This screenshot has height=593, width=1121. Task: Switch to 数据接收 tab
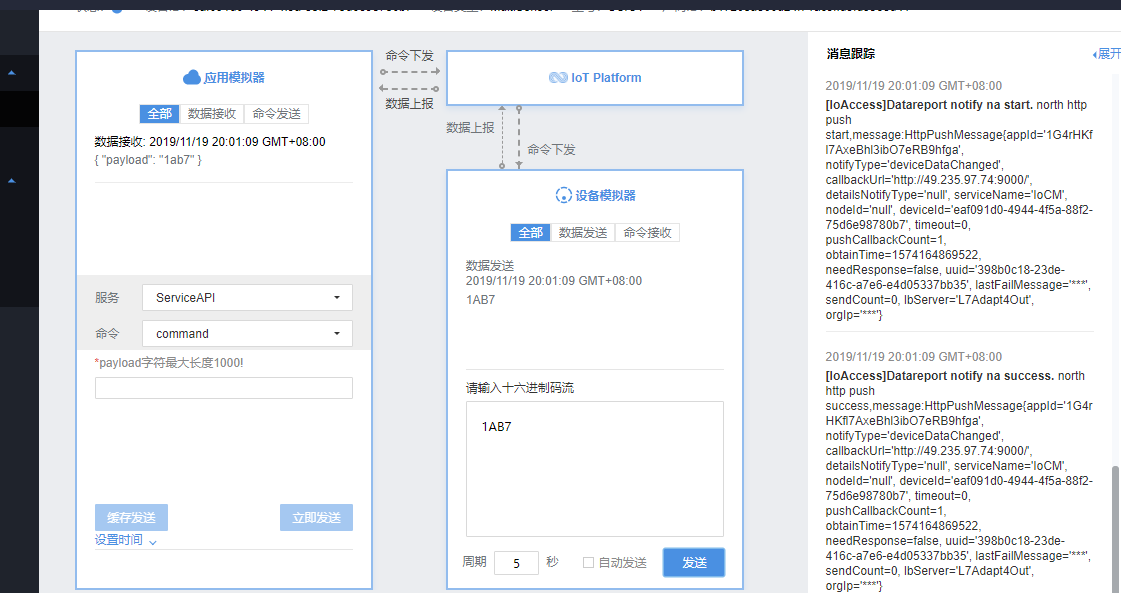pyautogui.click(x=212, y=114)
